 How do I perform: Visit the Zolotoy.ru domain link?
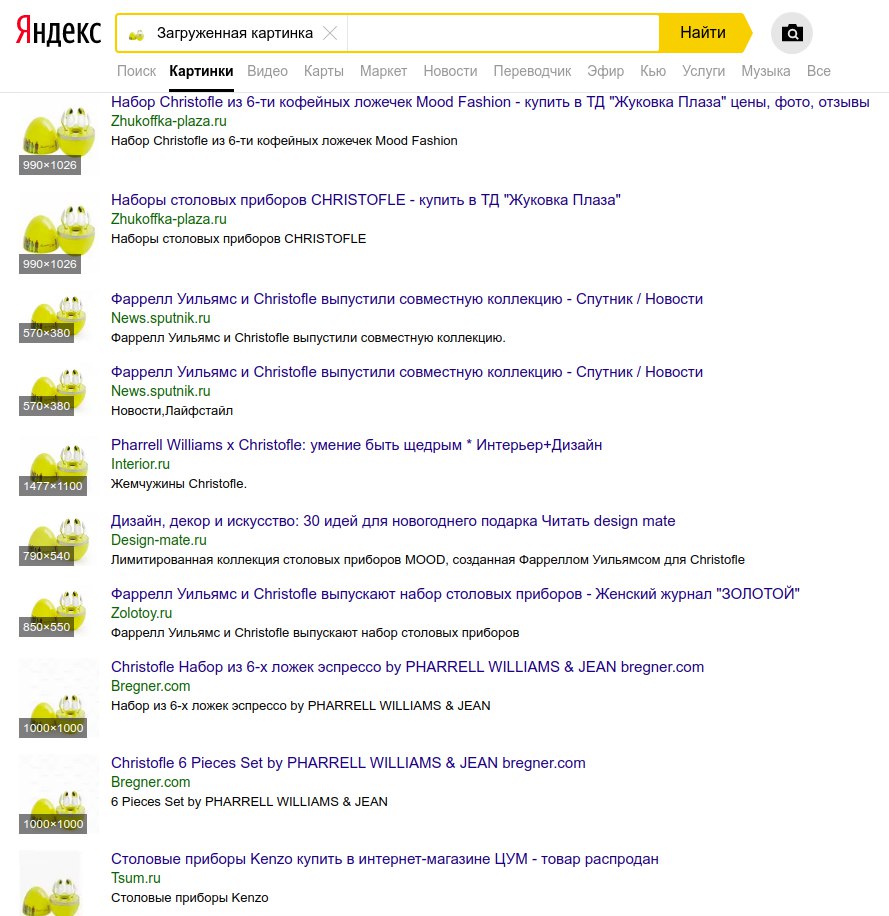pyautogui.click(x=141, y=613)
